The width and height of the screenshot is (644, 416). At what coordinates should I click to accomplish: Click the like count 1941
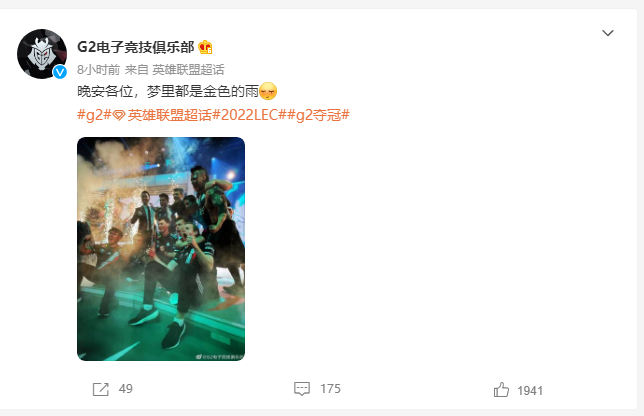pyautogui.click(x=530, y=391)
